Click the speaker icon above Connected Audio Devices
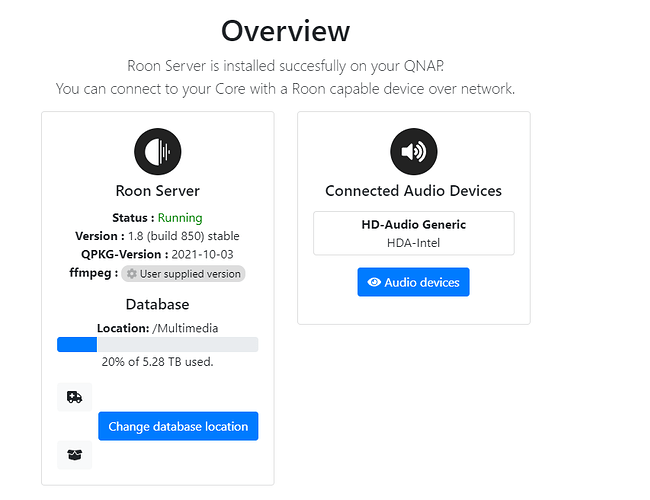This screenshot has width=650, height=500. coord(414,151)
